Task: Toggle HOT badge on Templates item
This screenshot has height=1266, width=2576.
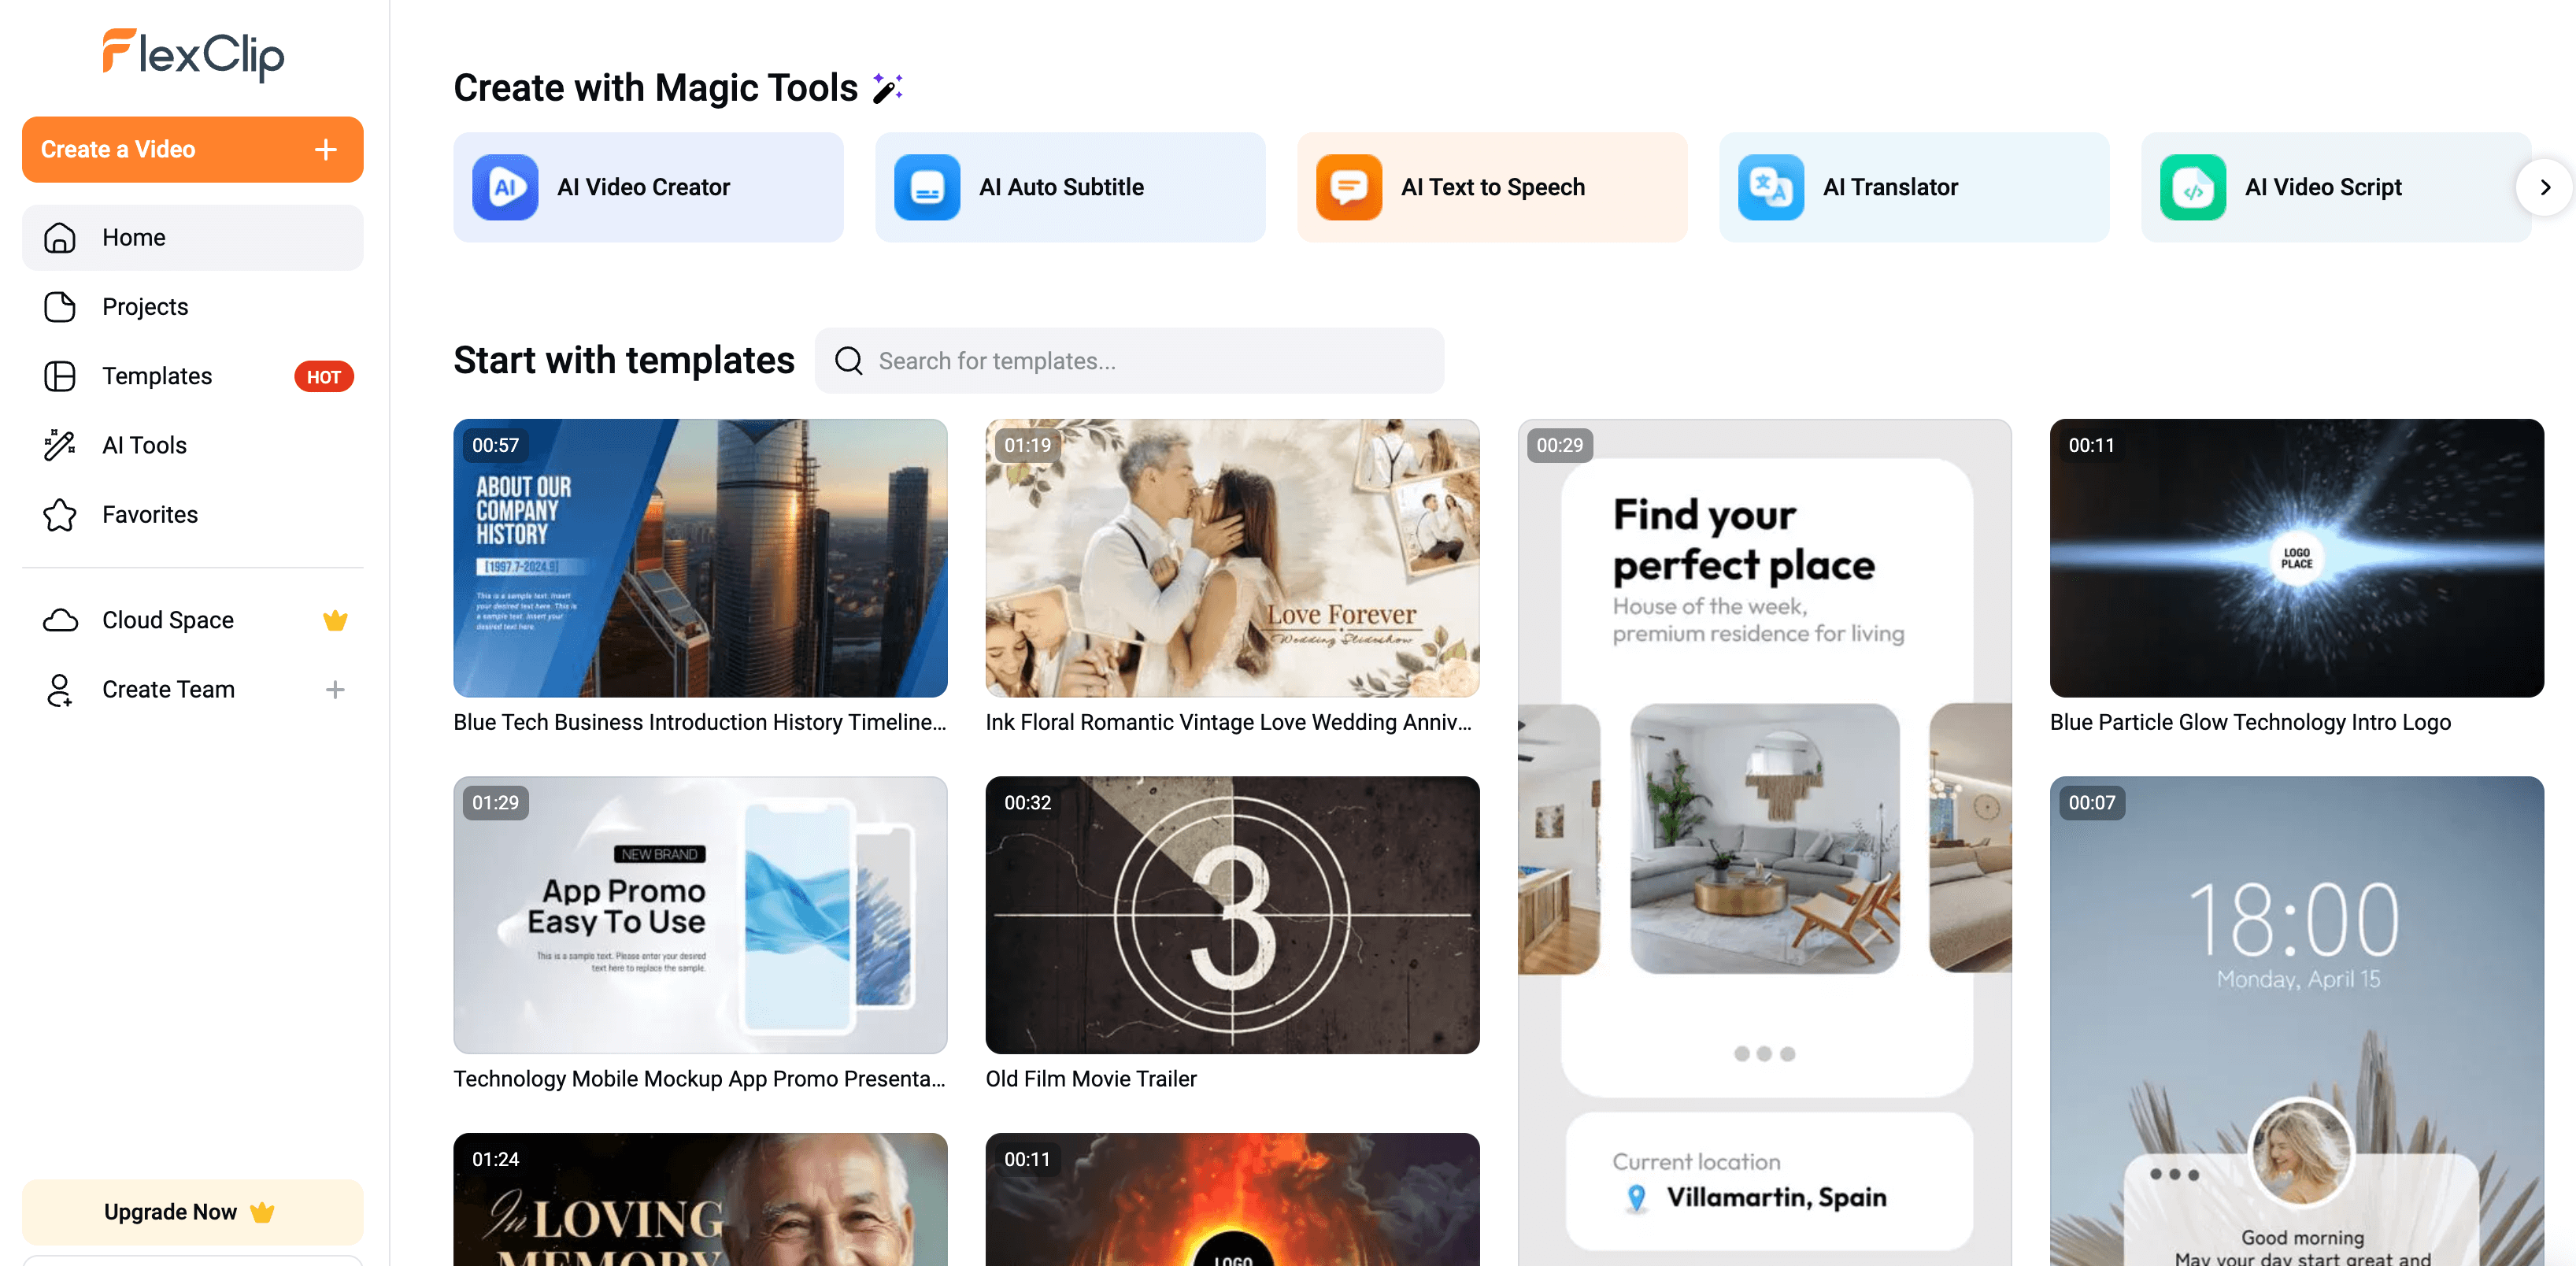Action: tap(324, 376)
